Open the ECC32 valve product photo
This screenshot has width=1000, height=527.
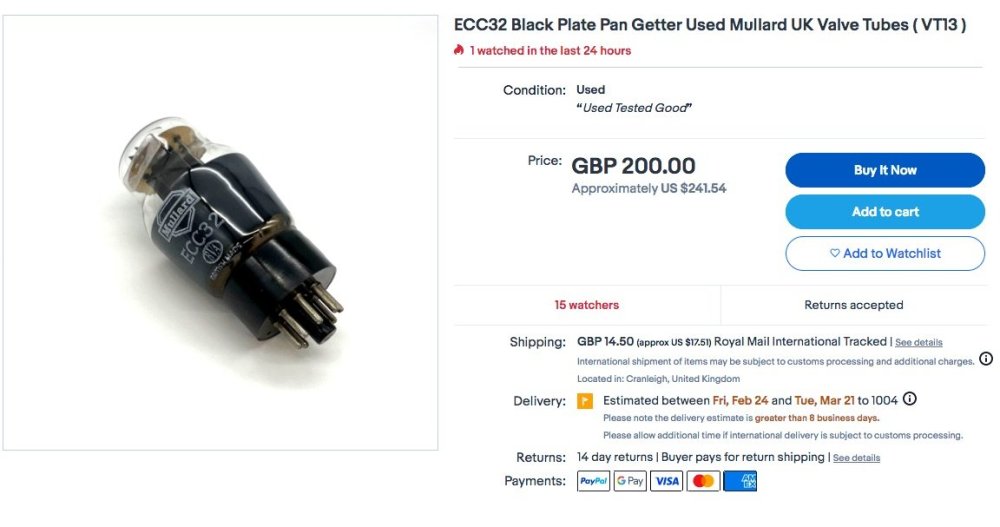tap(220, 232)
